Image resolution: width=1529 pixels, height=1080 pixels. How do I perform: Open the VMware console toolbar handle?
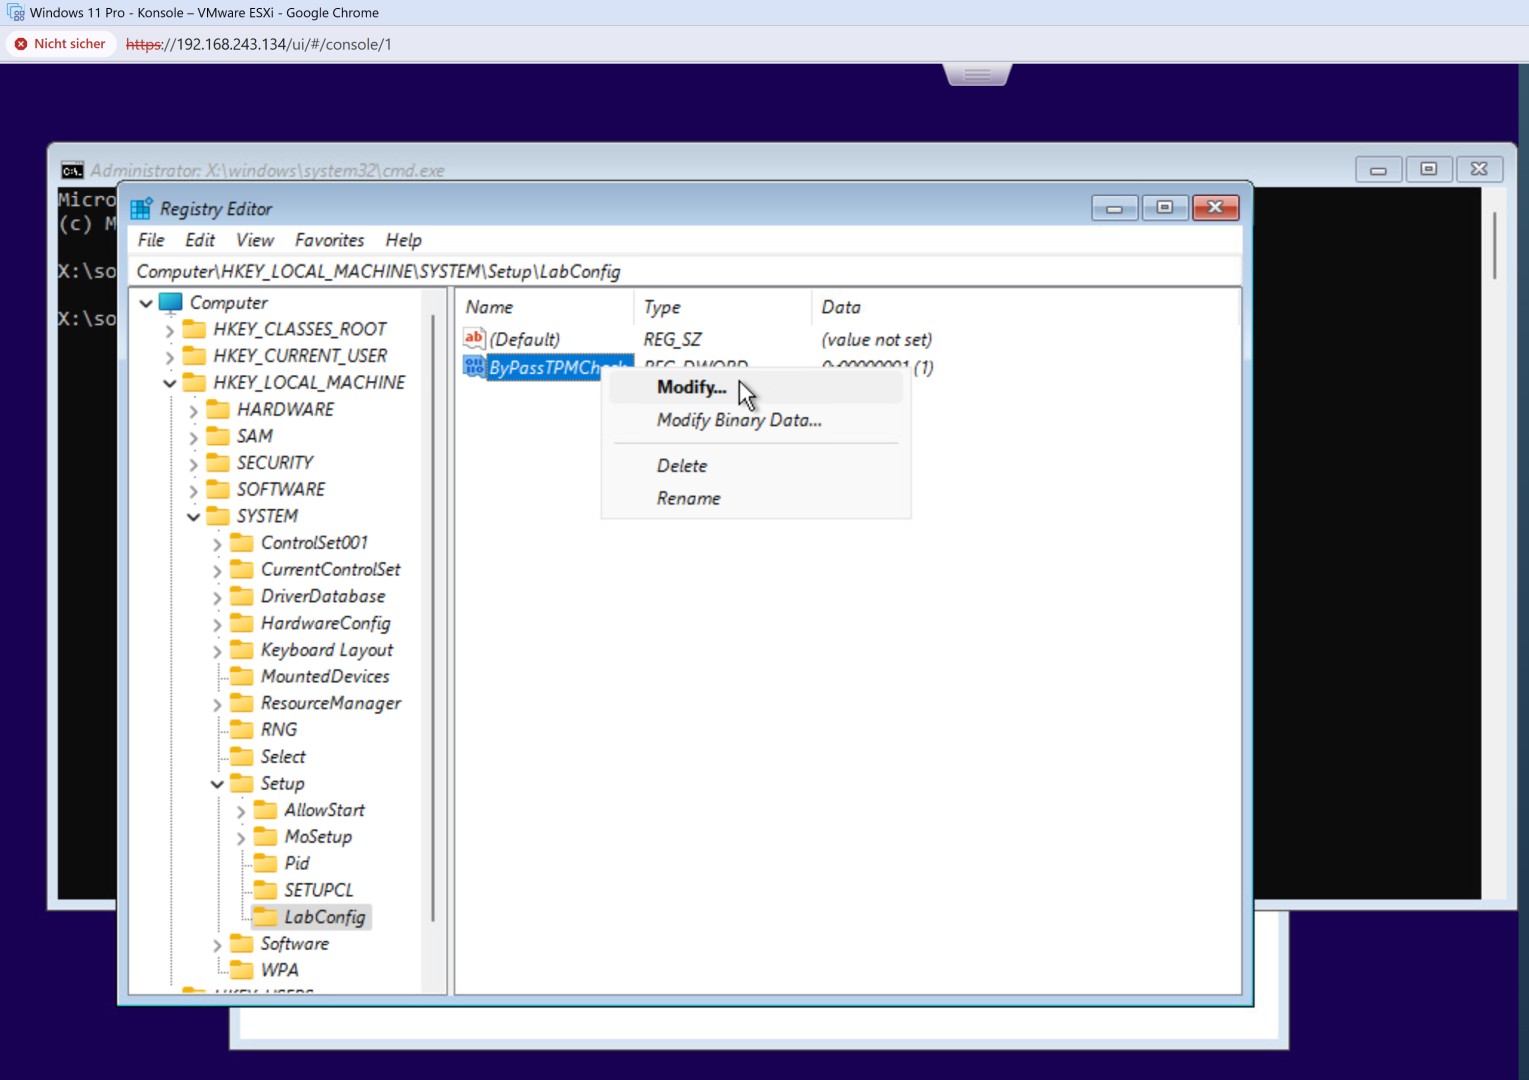point(978,75)
